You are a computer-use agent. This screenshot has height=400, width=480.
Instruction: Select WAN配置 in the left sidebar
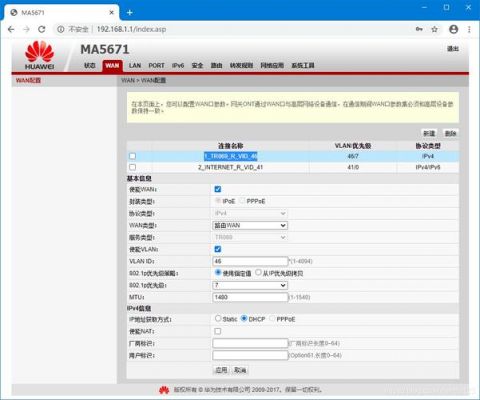tap(28, 80)
